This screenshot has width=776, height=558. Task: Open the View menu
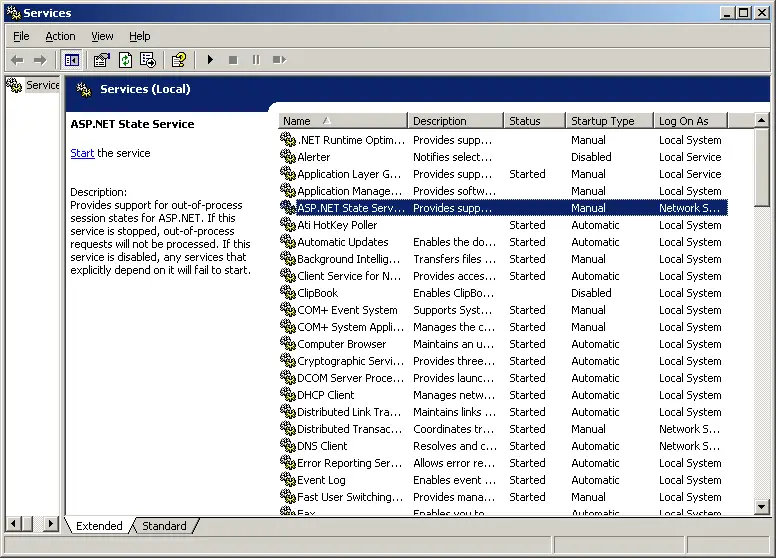[102, 37]
